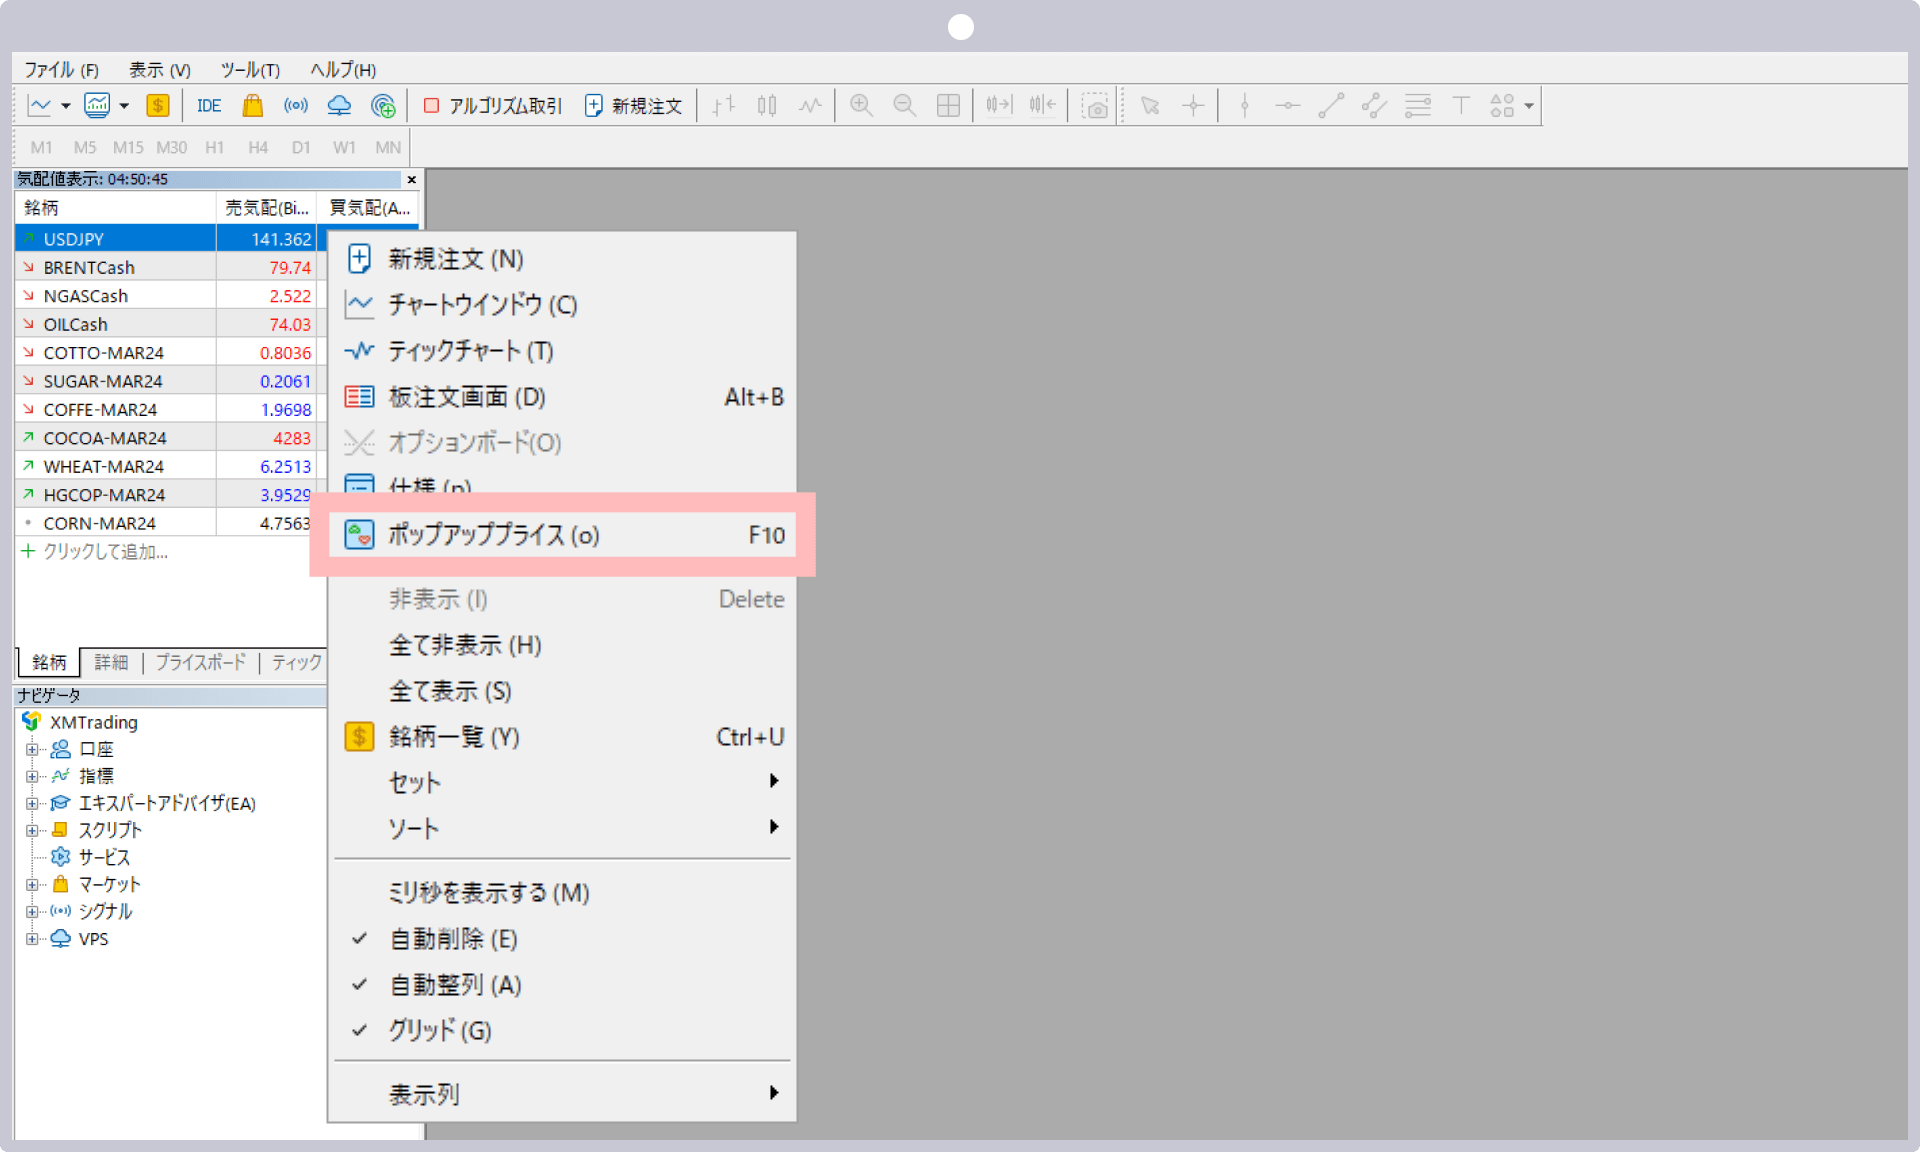Expand the エキスパートアドバイザ(EA) tree node
1920x1152 pixels.
[x=32, y=803]
